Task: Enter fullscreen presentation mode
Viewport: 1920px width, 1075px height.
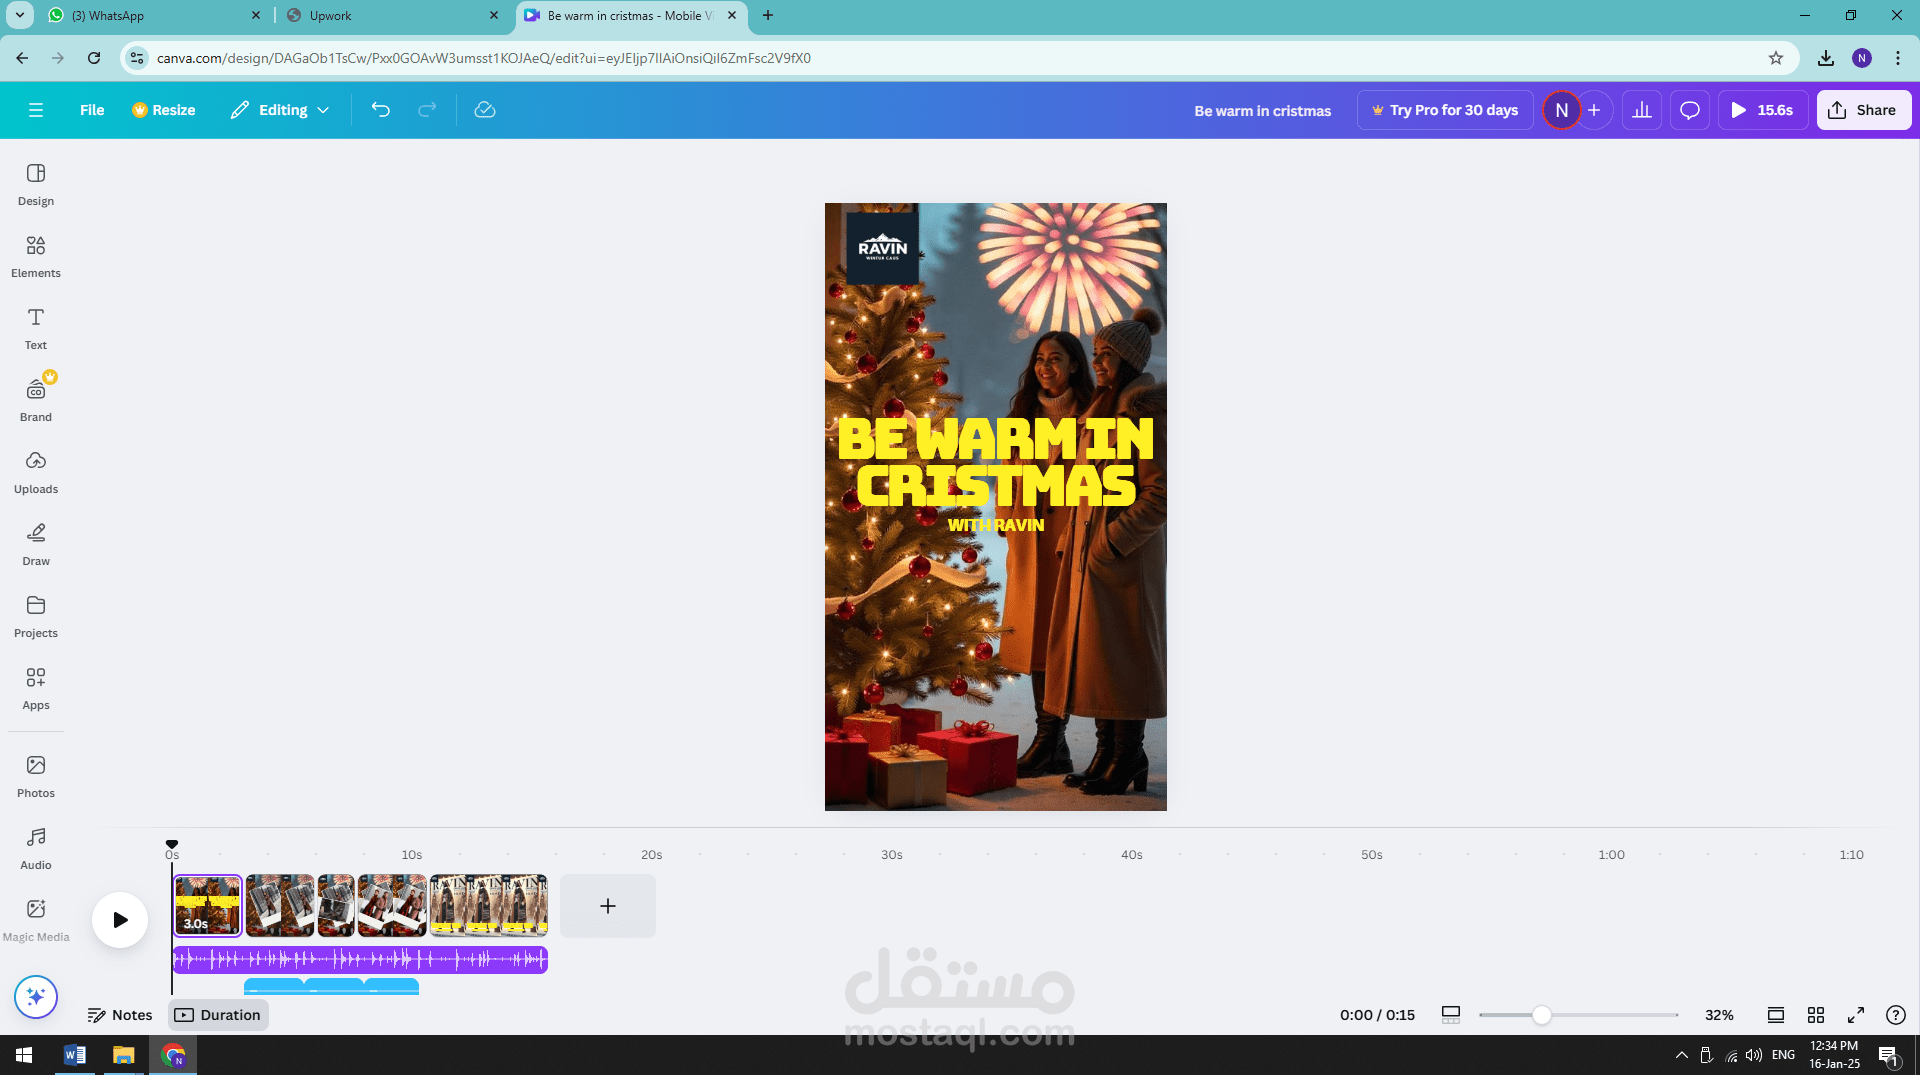Action: [1856, 1015]
